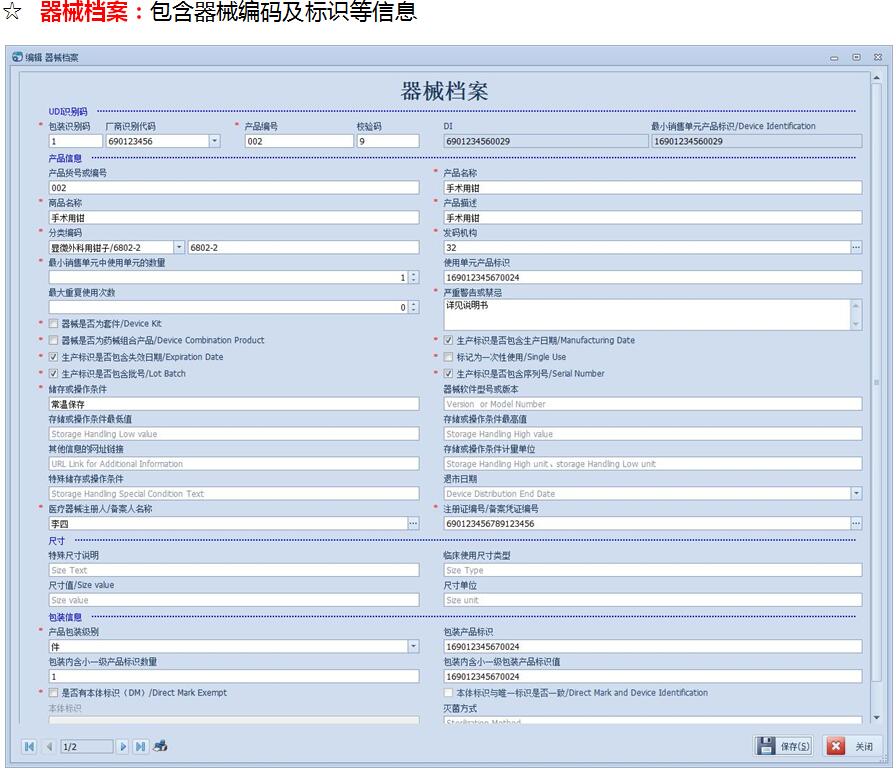Open the 发码机构 ellipsis lookup button
The image size is (896, 772).
pyautogui.click(x=856, y=247)
